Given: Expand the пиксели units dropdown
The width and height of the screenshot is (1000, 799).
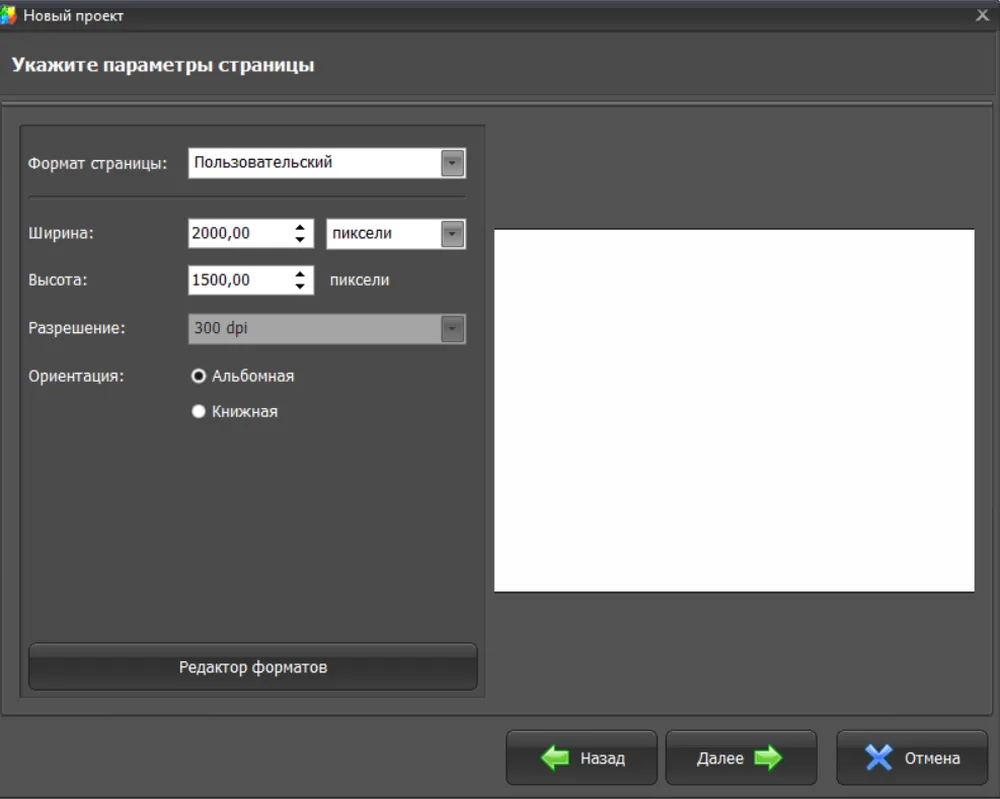Looking at the screenshot, I should point(453,234).
